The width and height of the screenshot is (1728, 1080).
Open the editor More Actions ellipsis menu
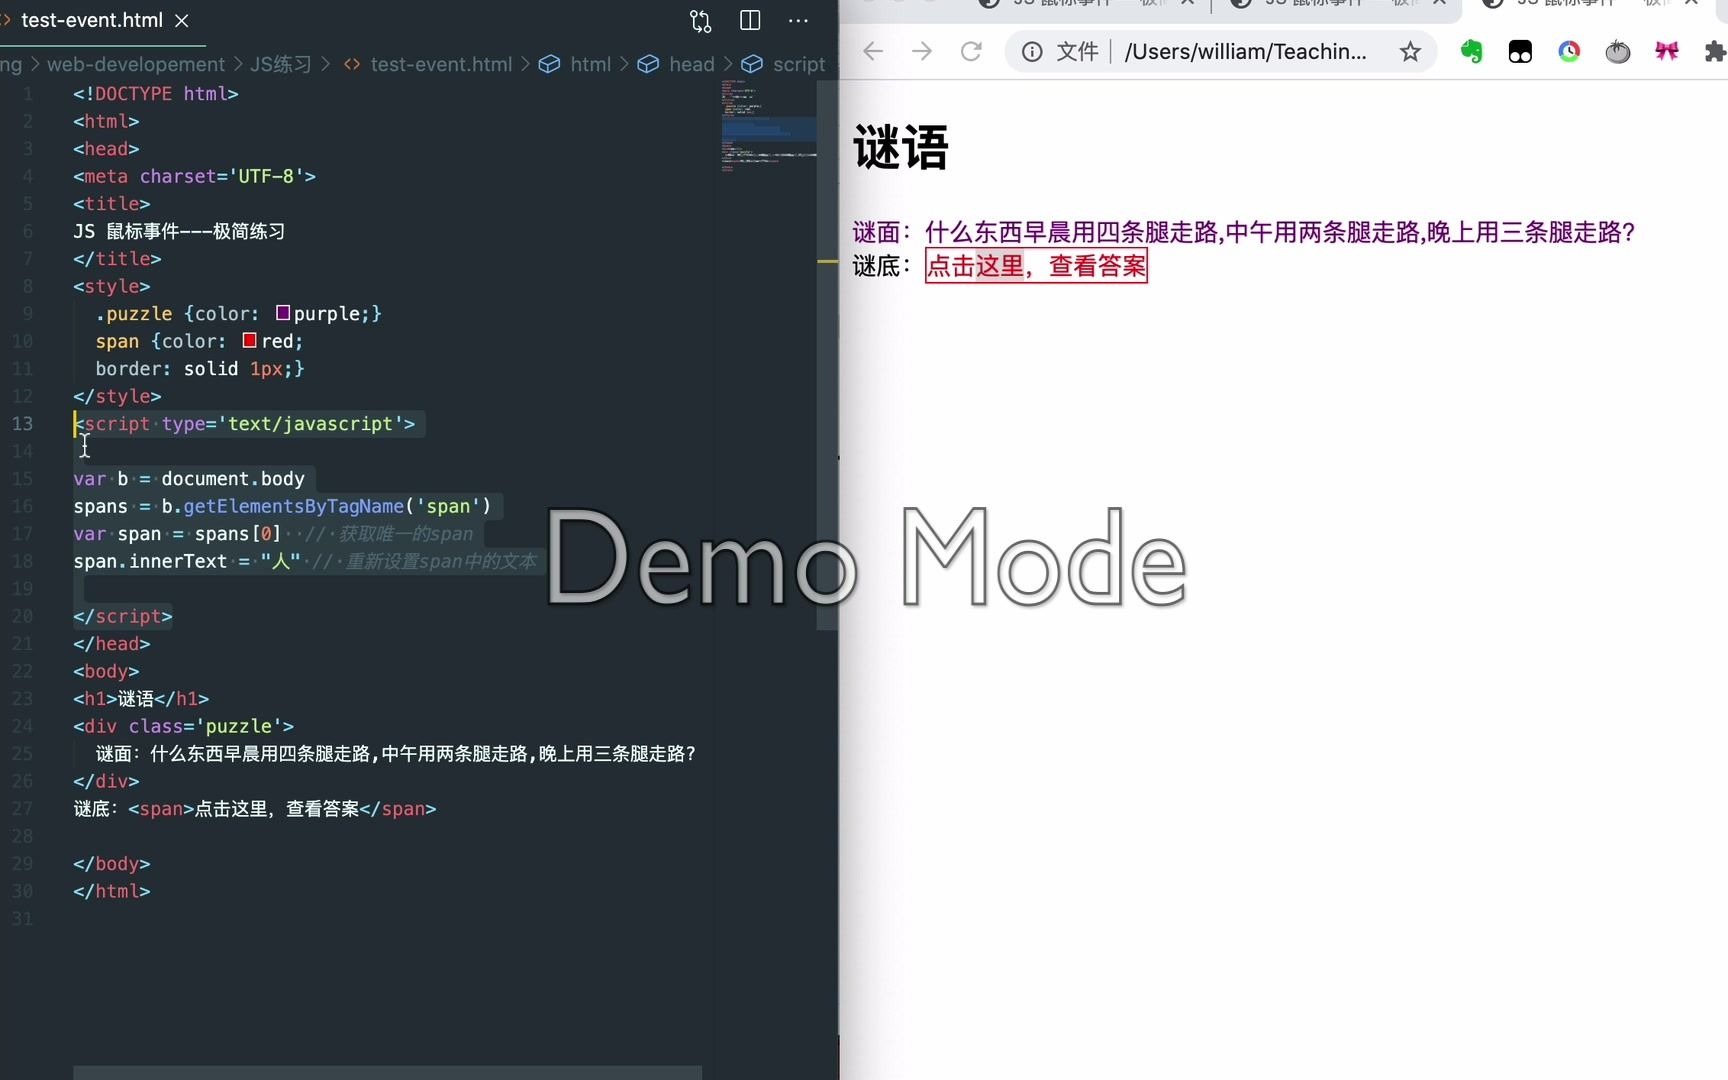(x=798, y=20)
